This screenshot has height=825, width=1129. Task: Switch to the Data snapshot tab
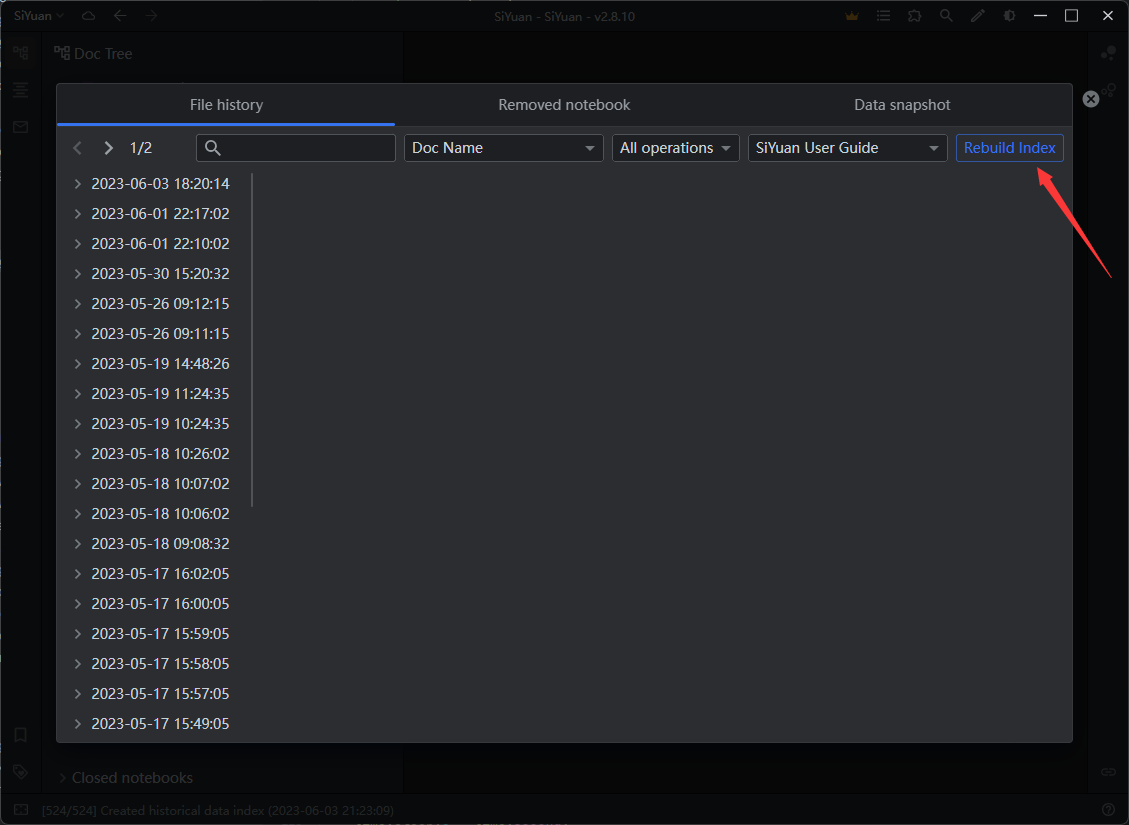point(902,105)
